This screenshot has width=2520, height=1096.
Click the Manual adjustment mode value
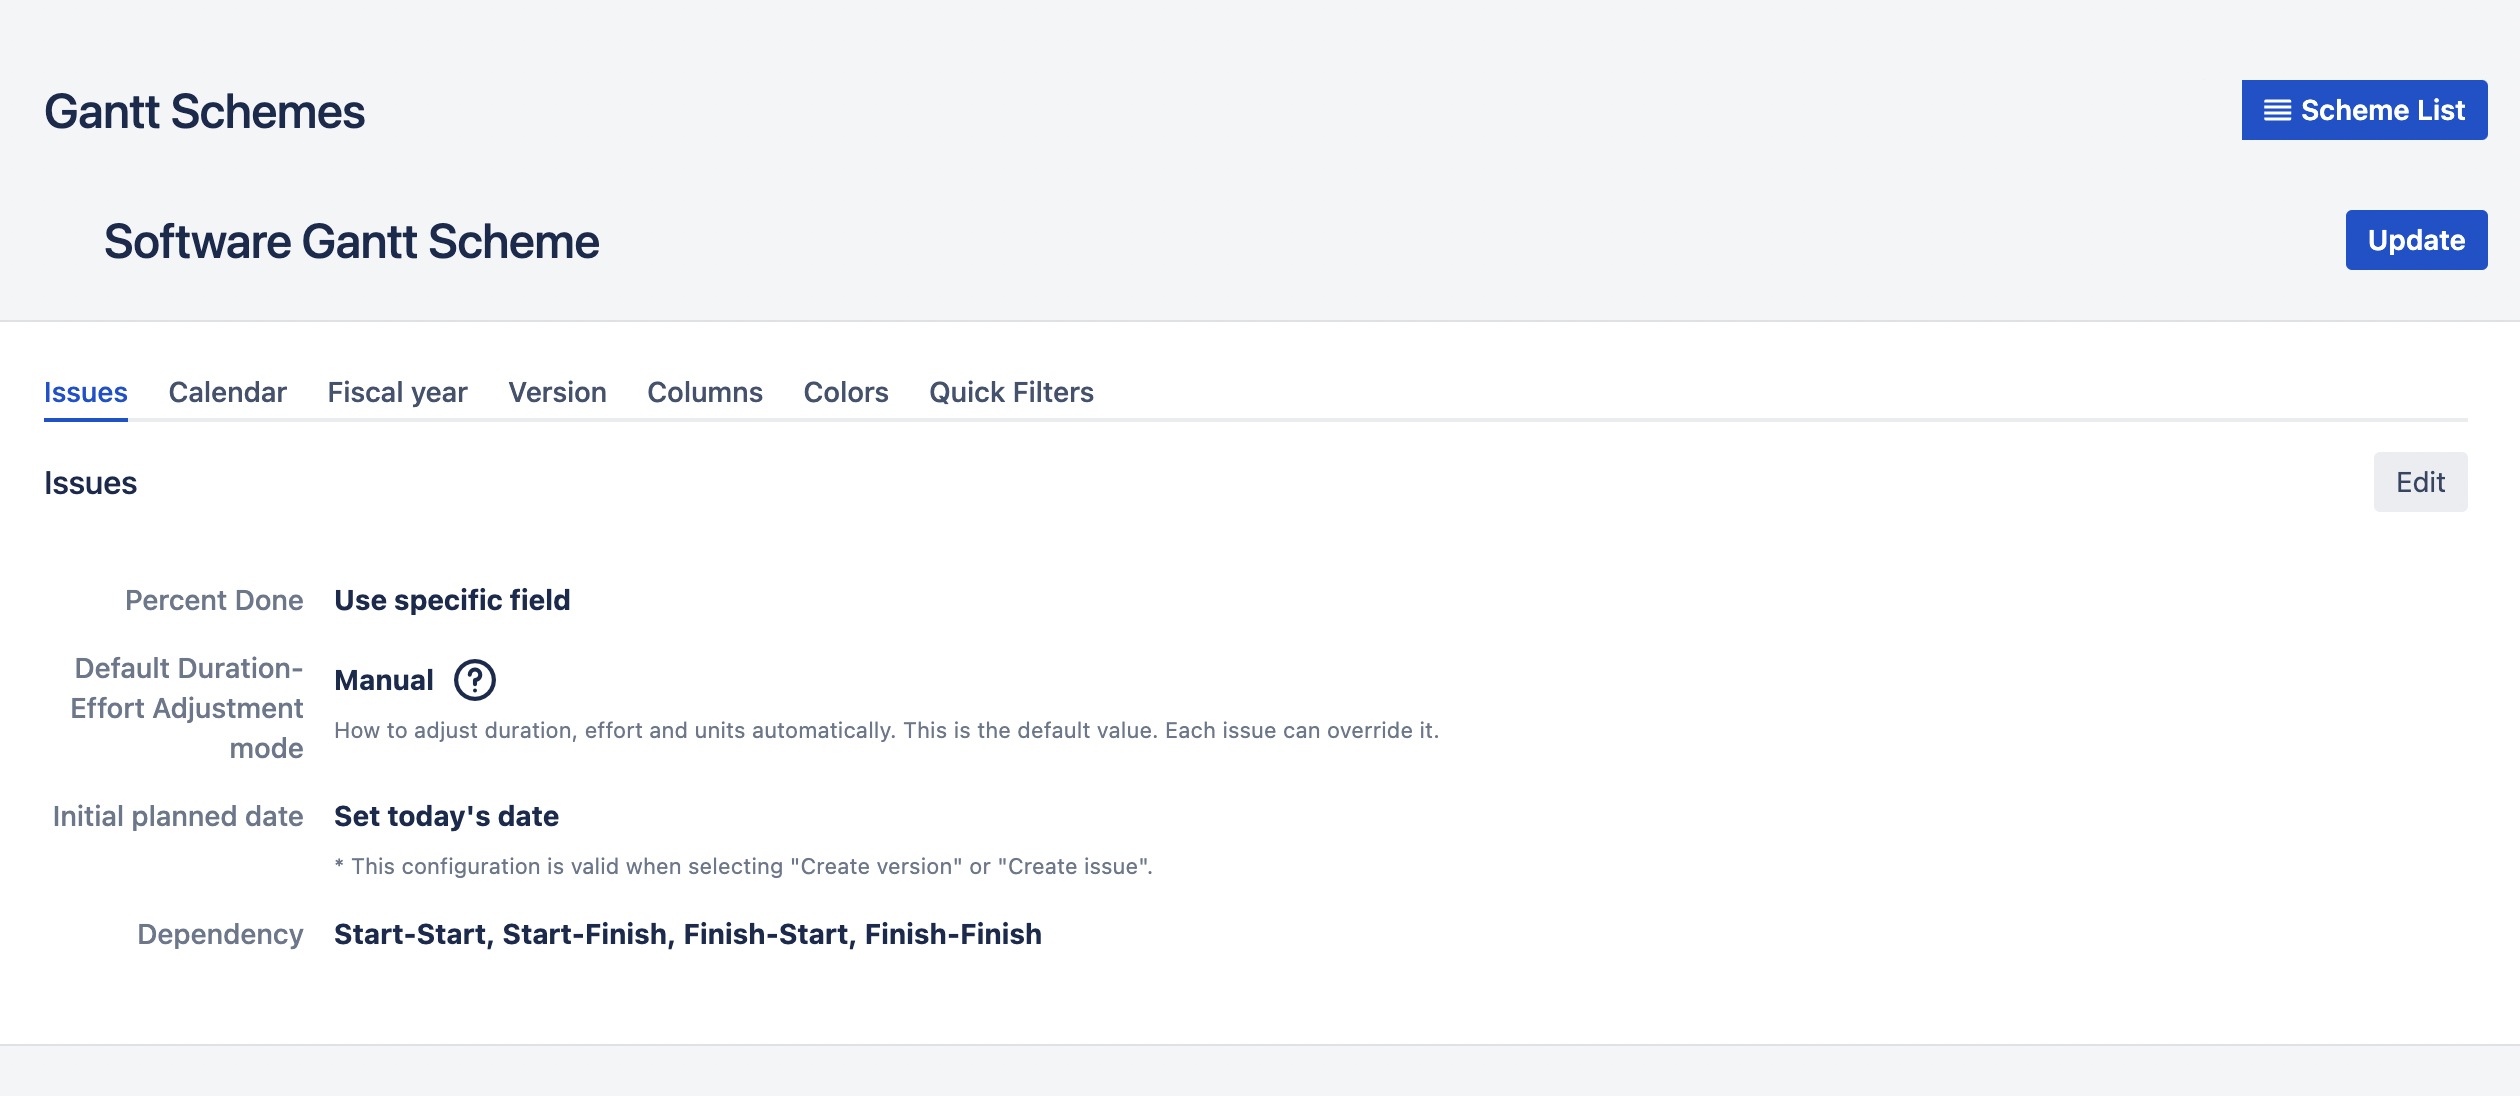point(383,681)
